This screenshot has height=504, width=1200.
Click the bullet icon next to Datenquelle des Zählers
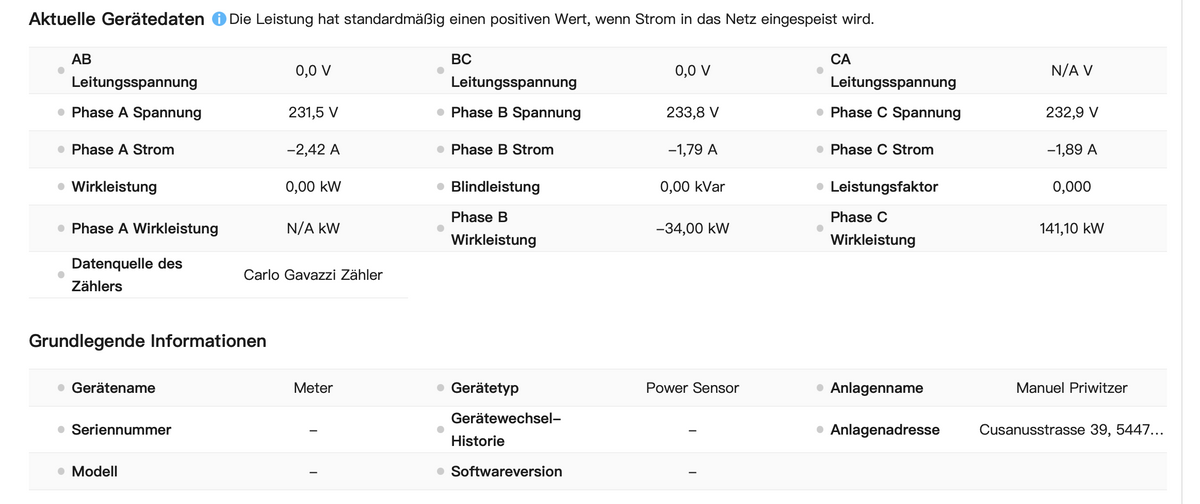tap(61, 275)
